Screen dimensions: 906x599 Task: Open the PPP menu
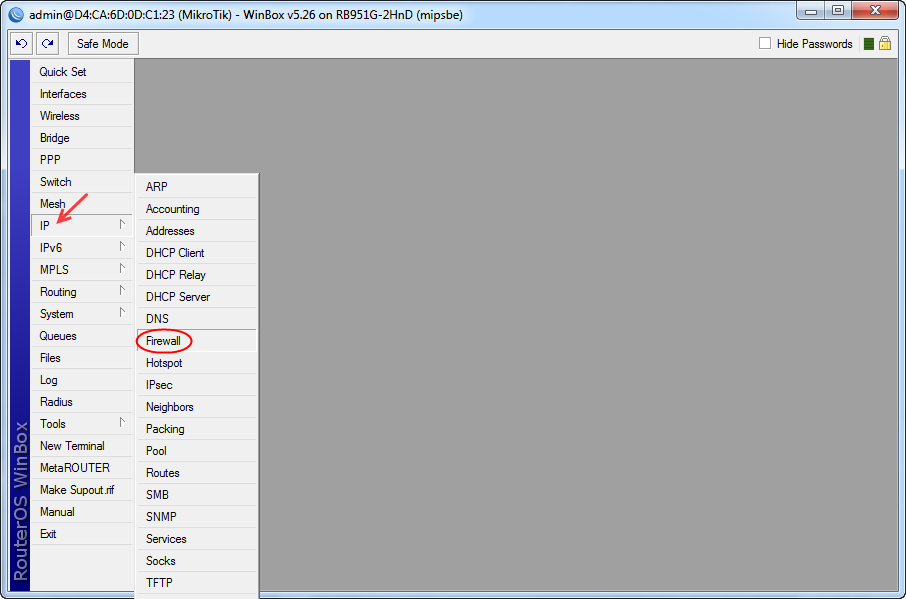[x=81, y=159]
